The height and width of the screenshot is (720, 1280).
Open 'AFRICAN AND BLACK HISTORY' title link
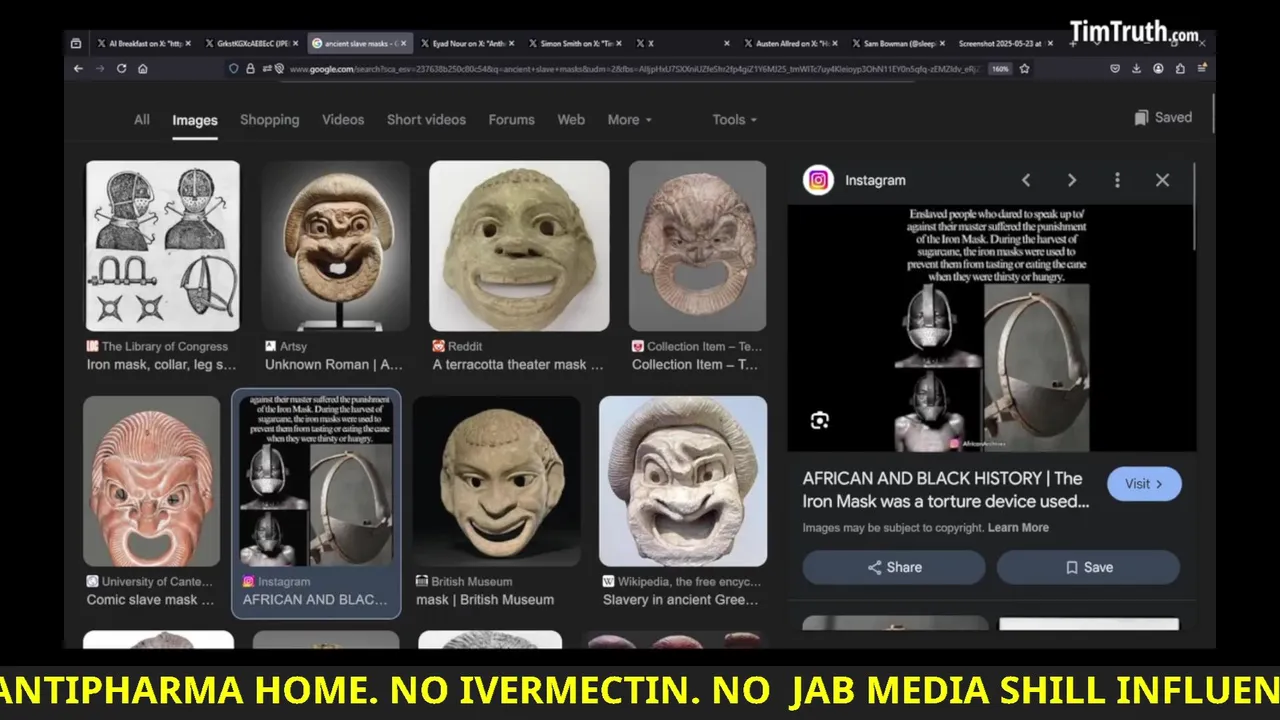coord(946,490)
